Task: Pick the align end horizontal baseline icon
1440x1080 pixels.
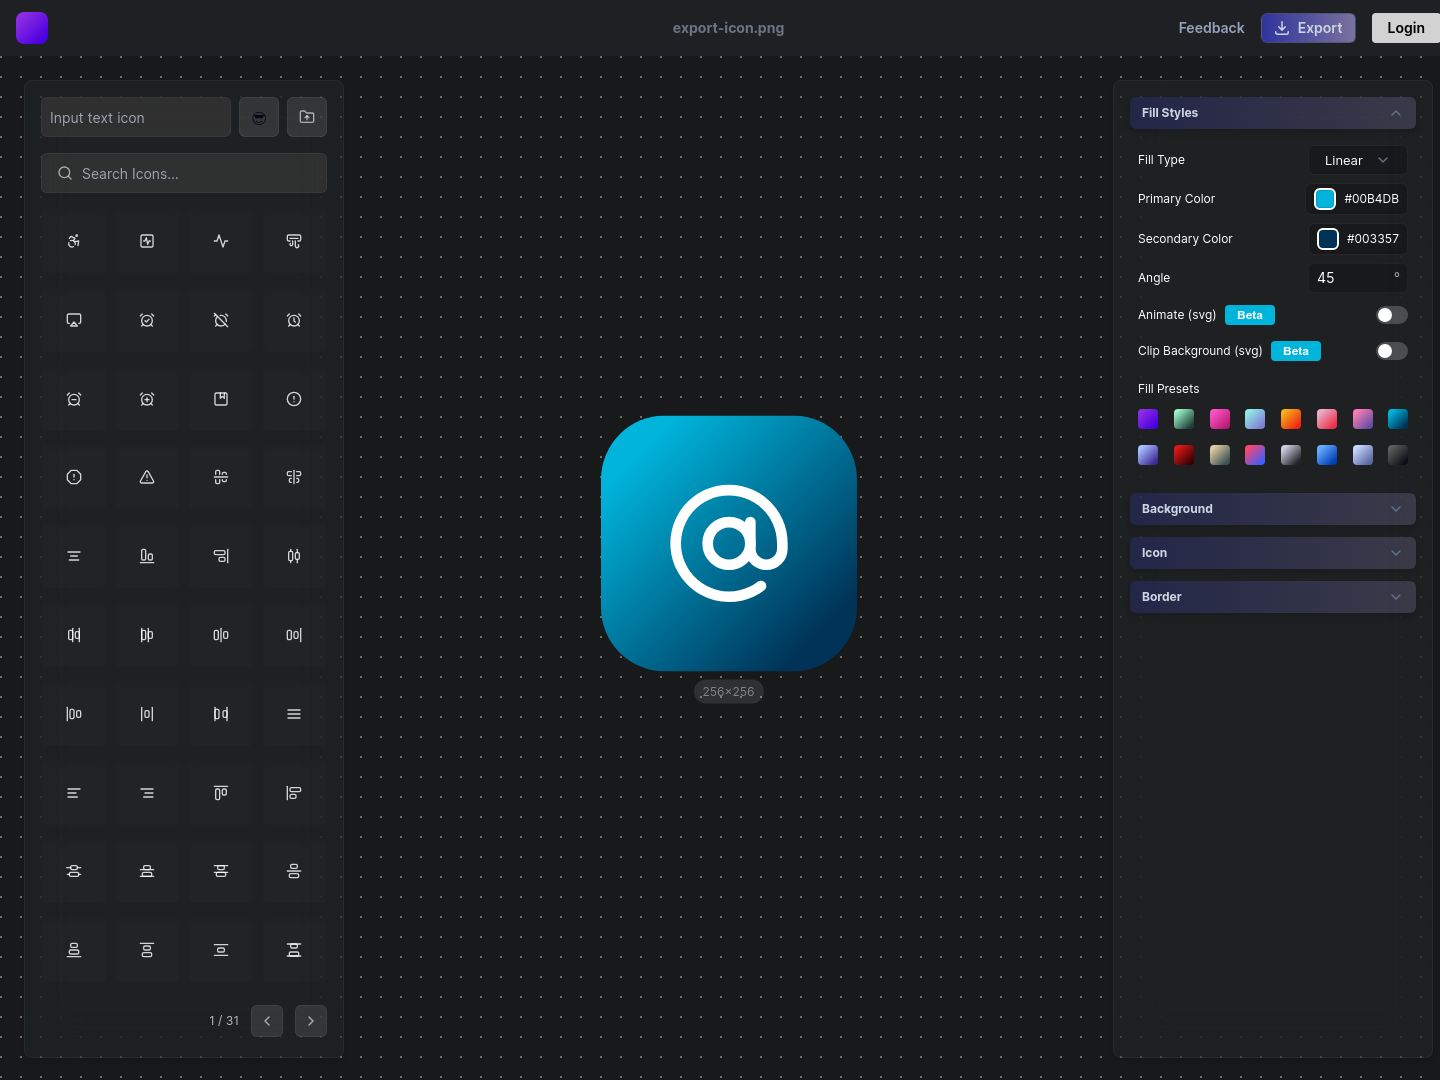Action: (147, 556)
